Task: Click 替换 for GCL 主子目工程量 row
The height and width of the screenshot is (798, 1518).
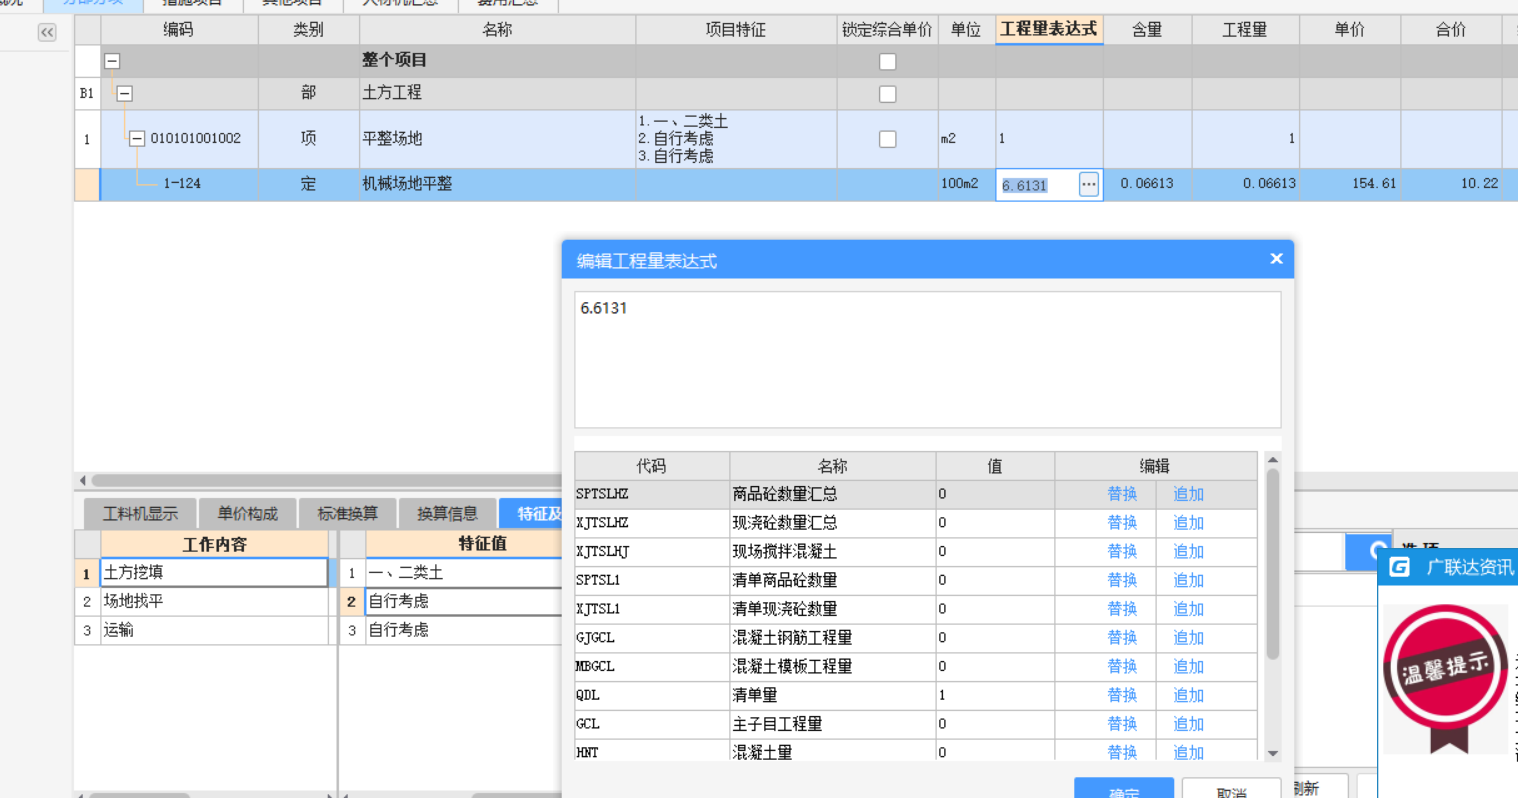Action: point(1122,724)
